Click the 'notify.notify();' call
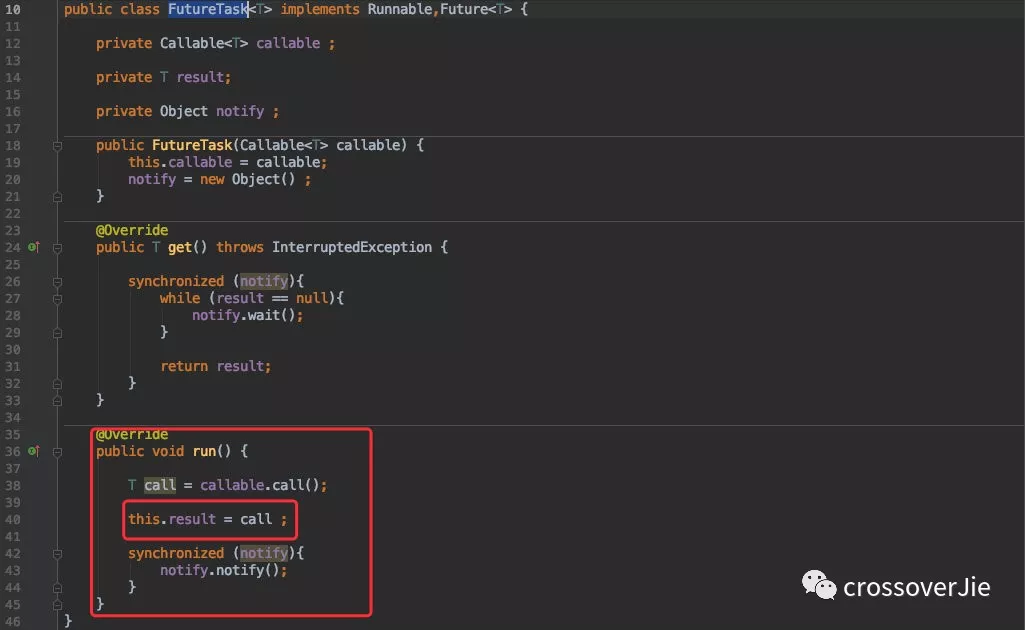Viewport: 1025px width, 630px height. (224, 570)
